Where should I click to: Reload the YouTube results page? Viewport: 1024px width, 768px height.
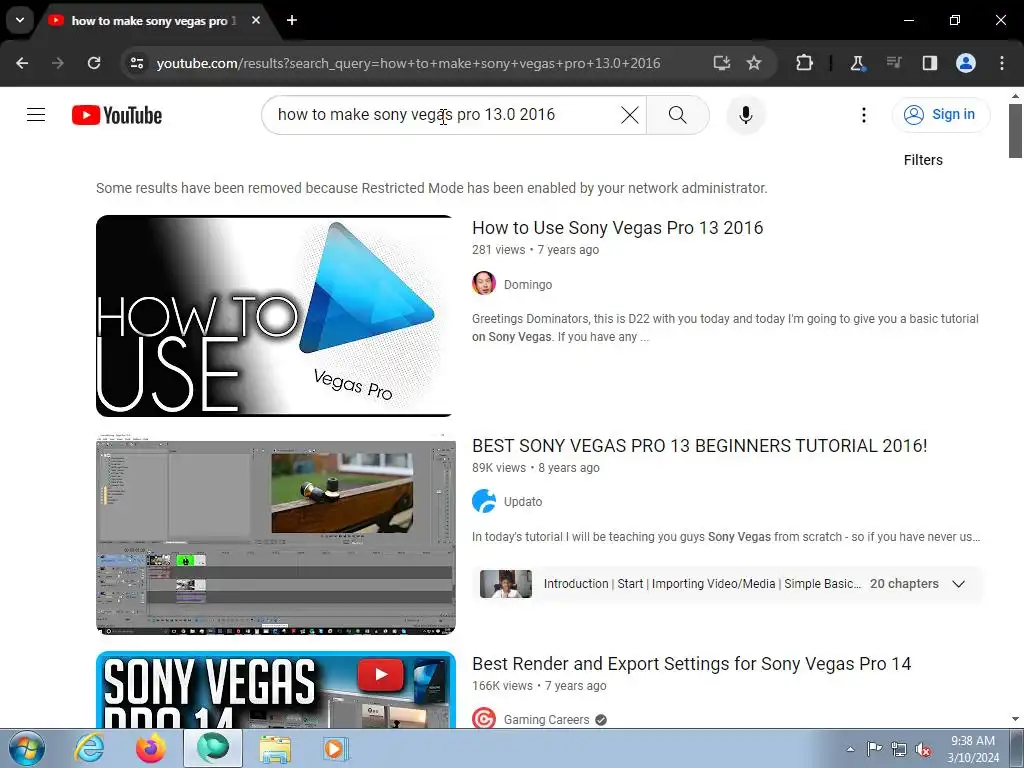click(94, 63)
